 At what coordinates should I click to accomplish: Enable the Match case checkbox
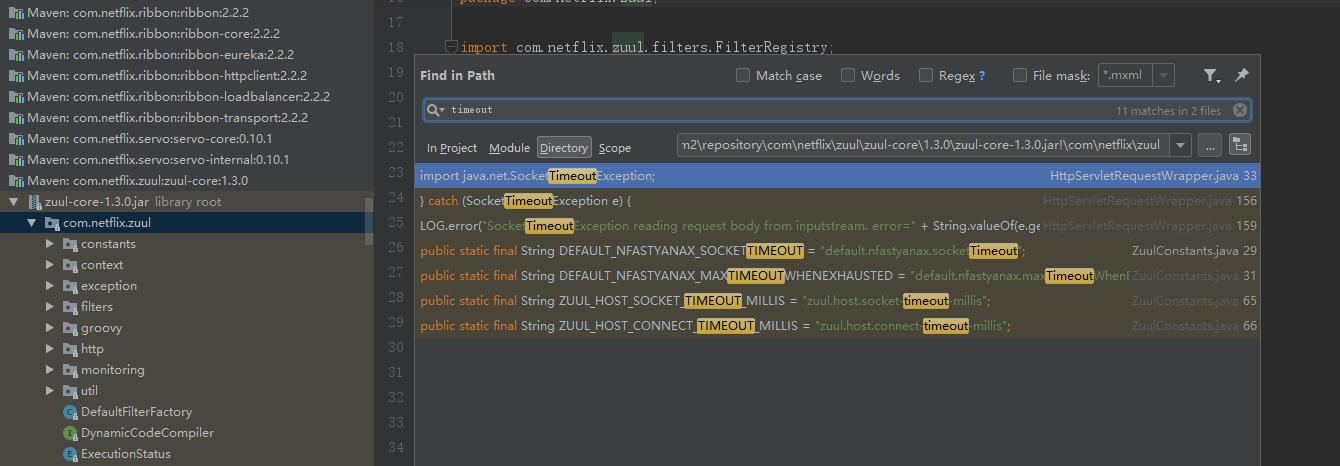pyautogui.click(x=743, y=76)
